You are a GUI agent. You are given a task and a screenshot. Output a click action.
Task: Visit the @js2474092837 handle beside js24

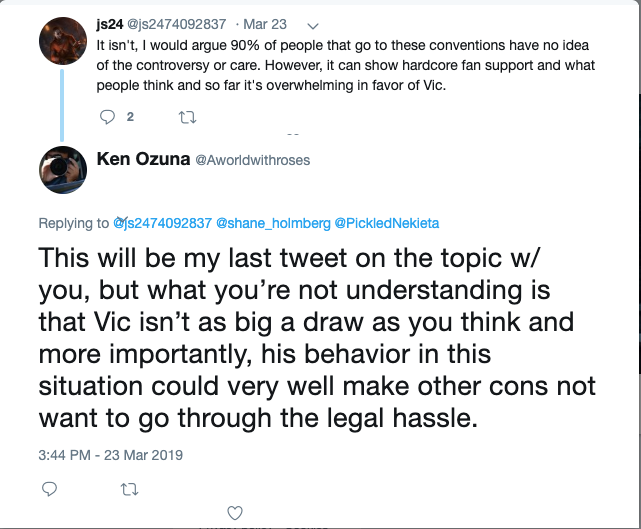pos(177,25)
